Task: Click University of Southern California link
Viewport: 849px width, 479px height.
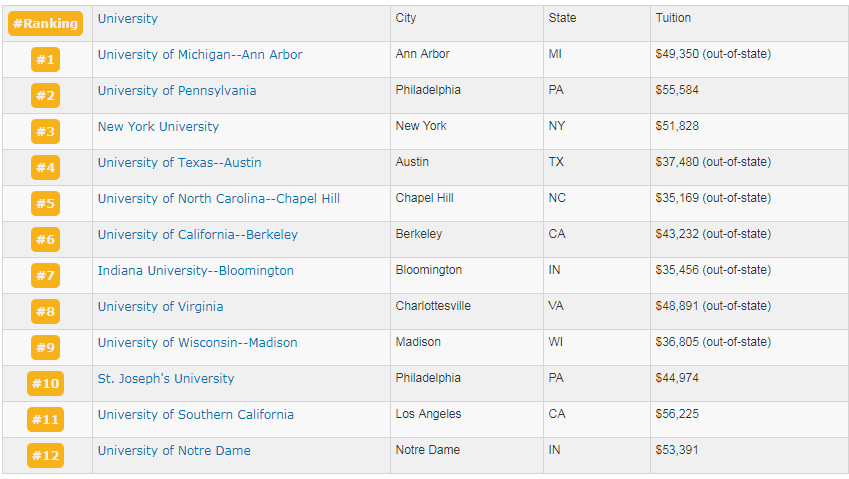Action: (x=195, y=415)
